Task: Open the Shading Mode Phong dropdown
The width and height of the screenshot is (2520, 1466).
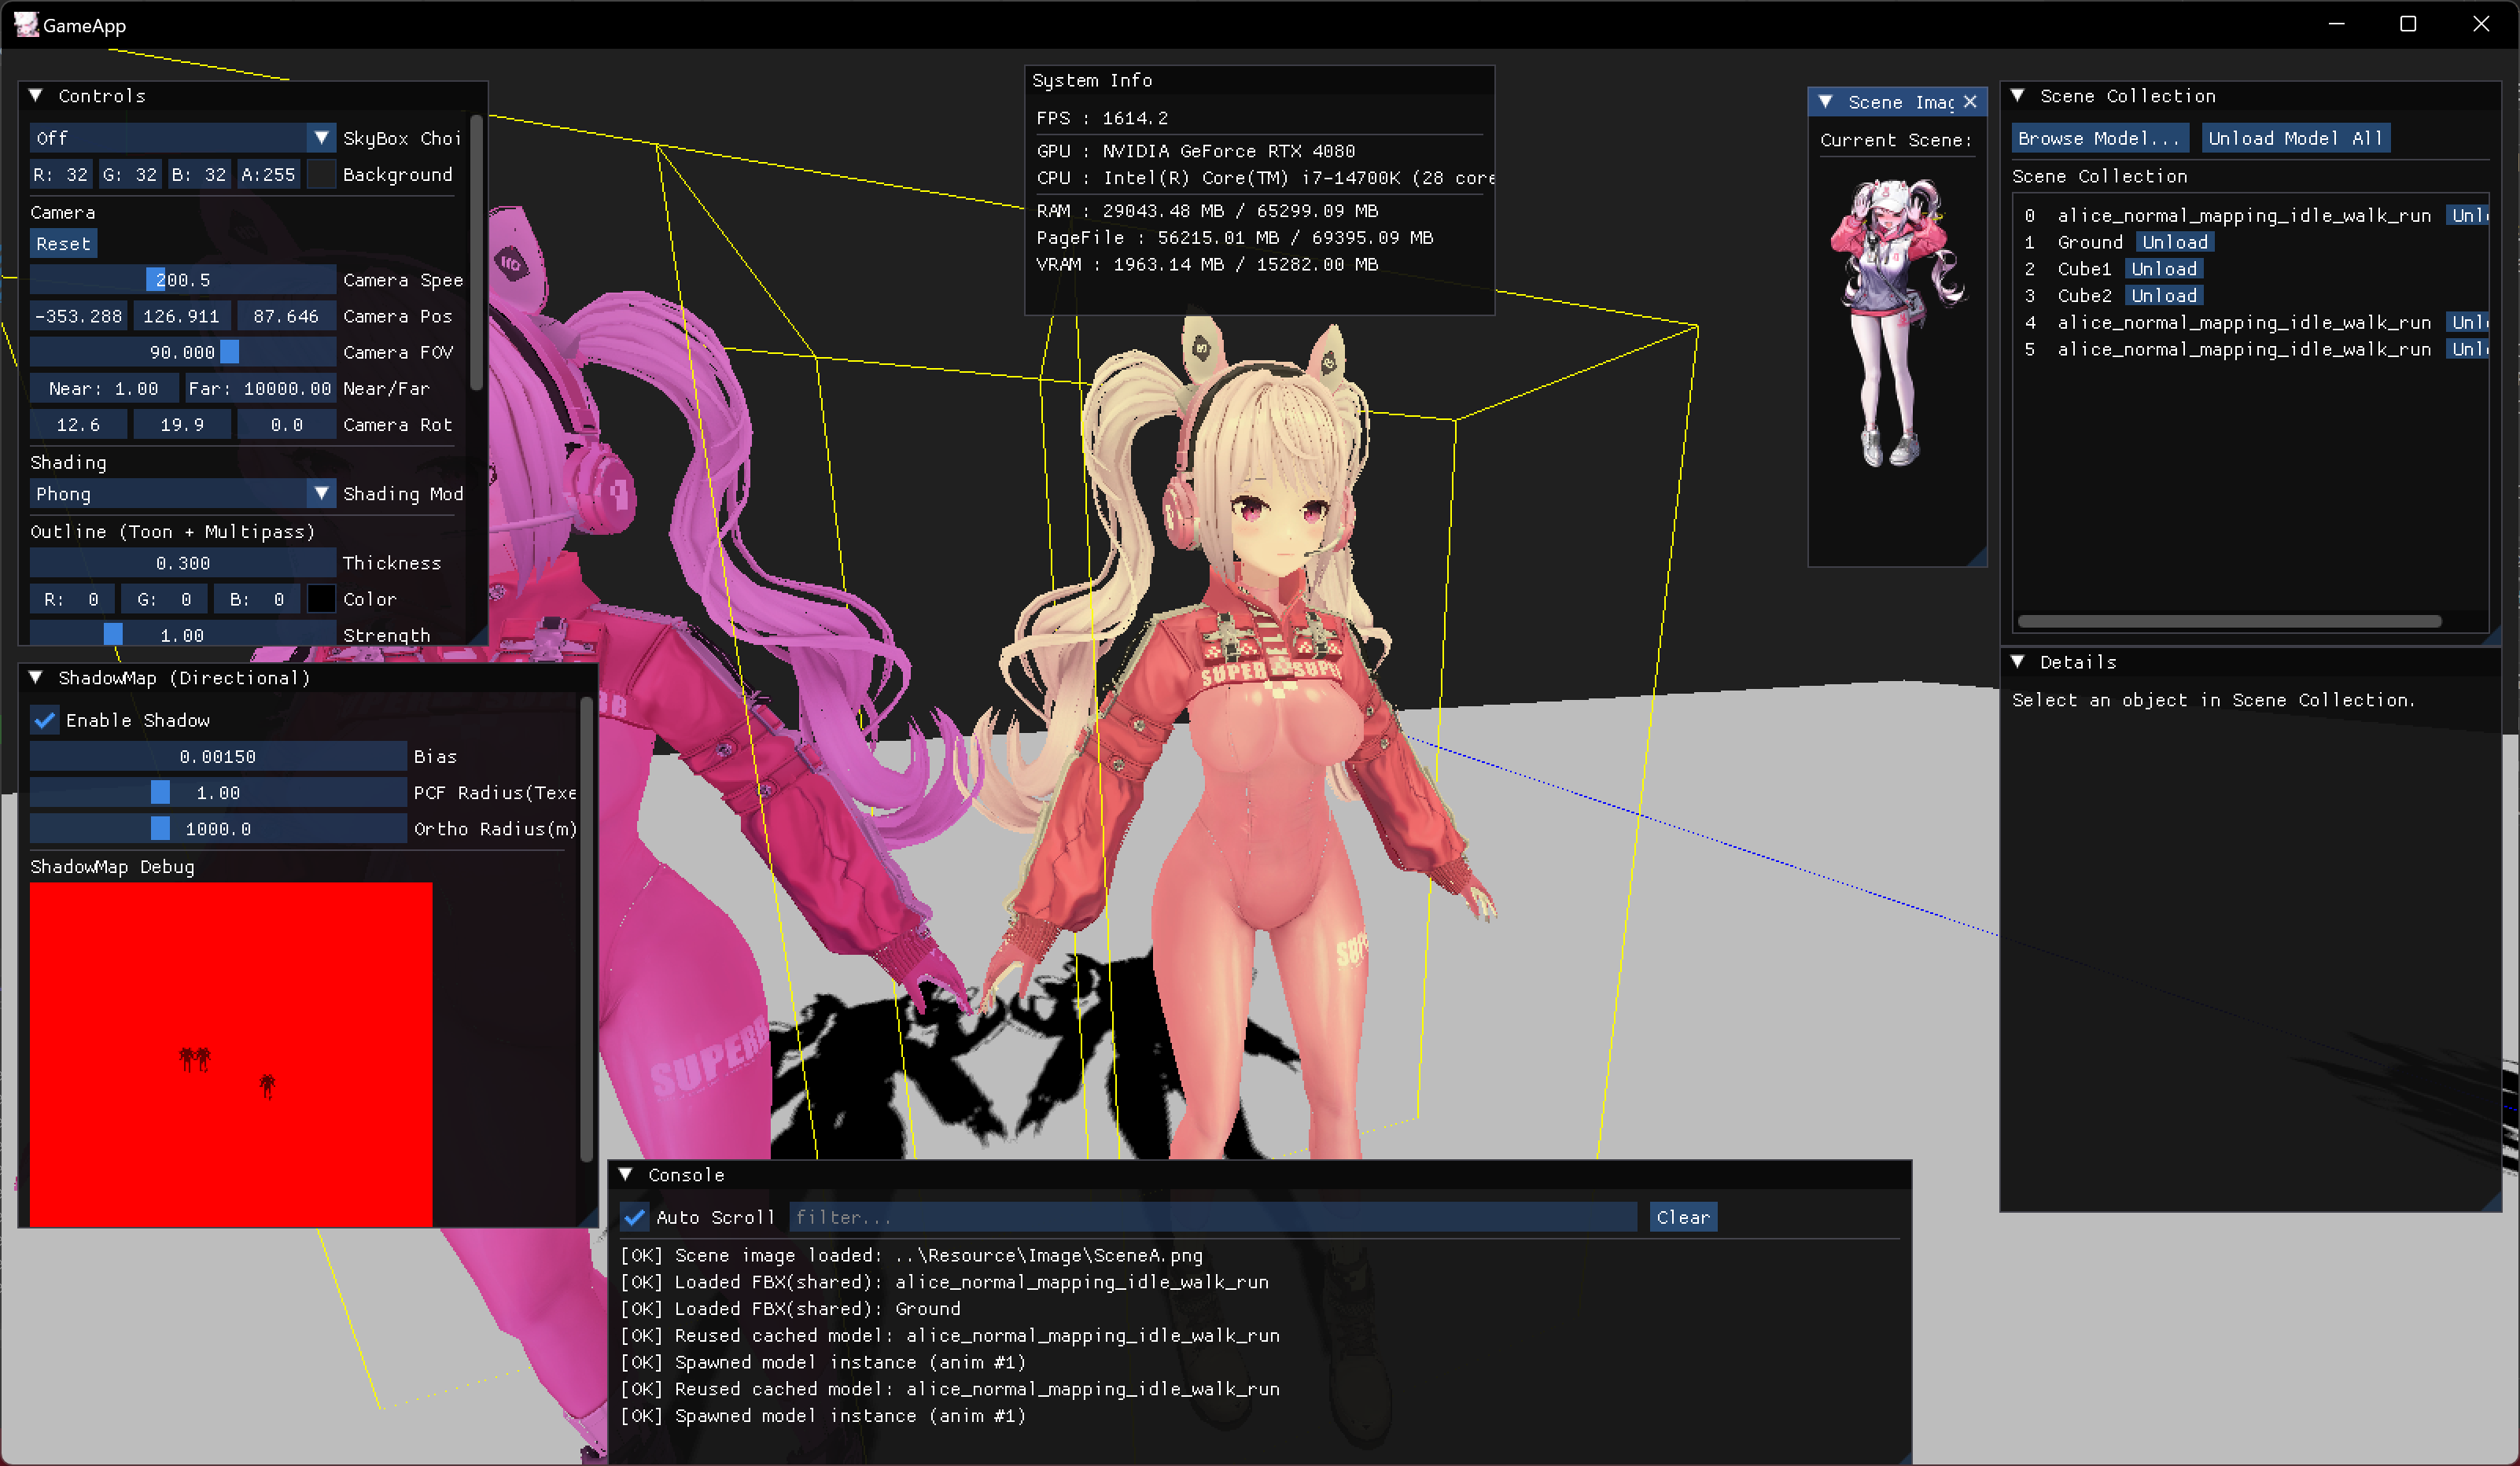Action: [182, 493]
